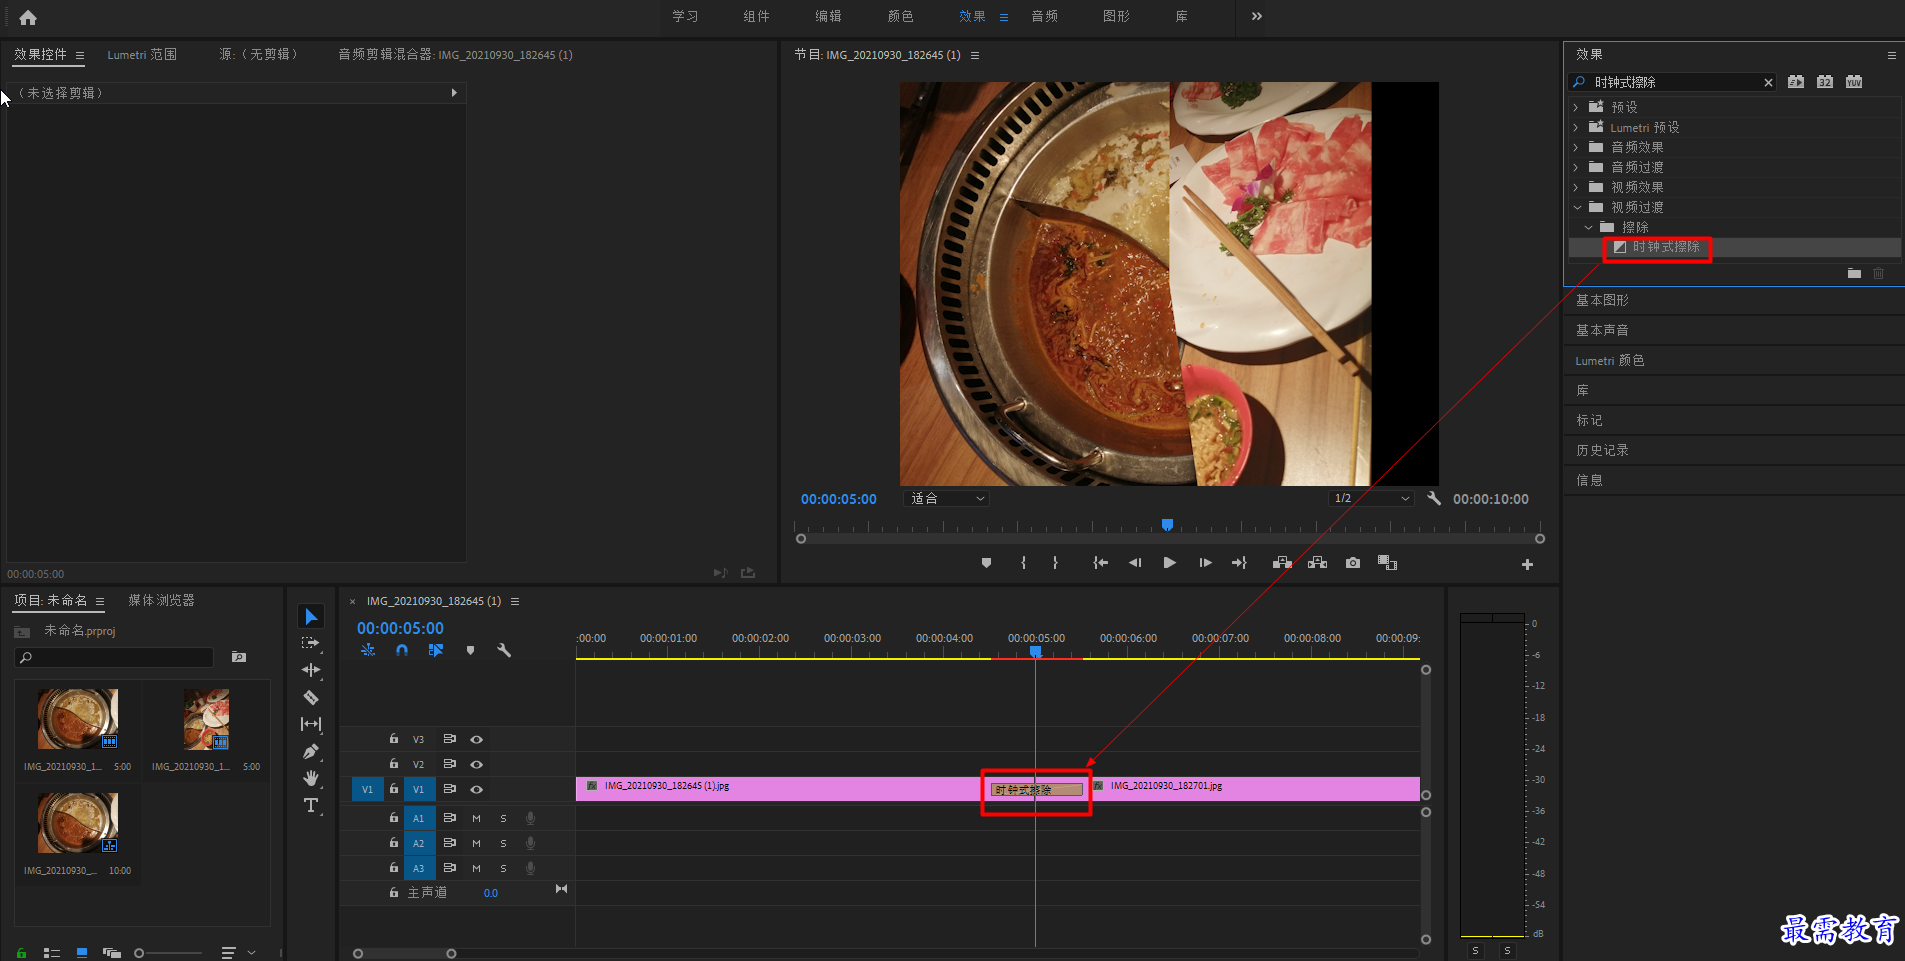Select the IMG_20210930 10:00 sequence thumbnail

click(78, 823)
